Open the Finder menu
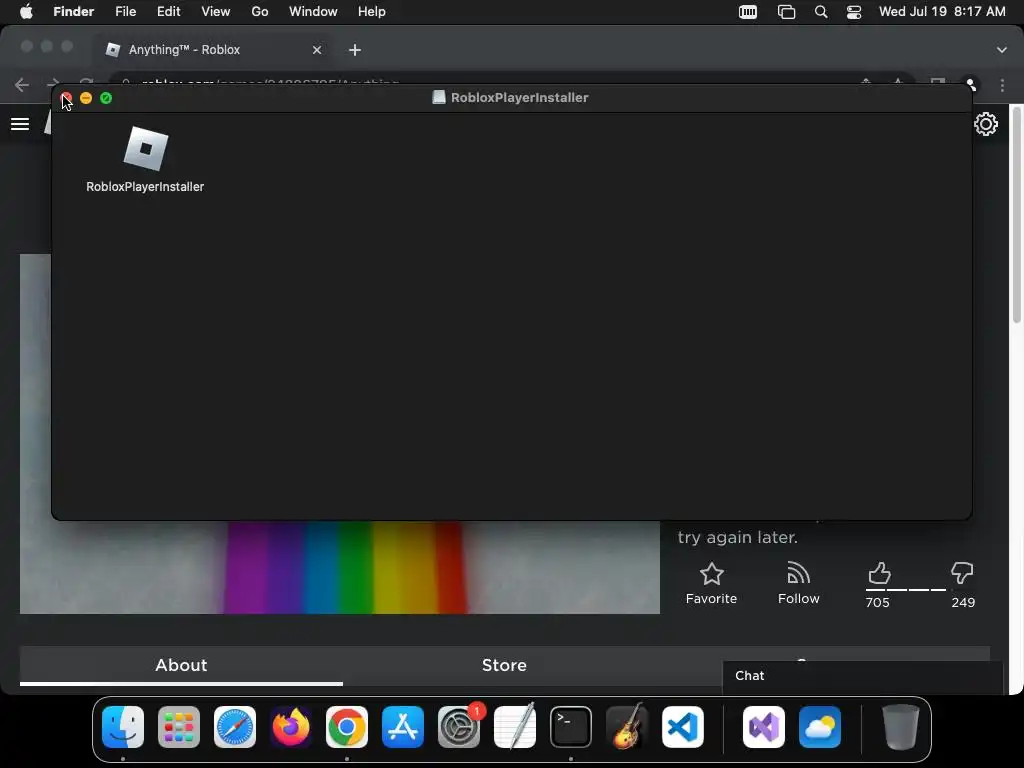The height and width of the screenshot is (768, 1024). pos(73,12)
